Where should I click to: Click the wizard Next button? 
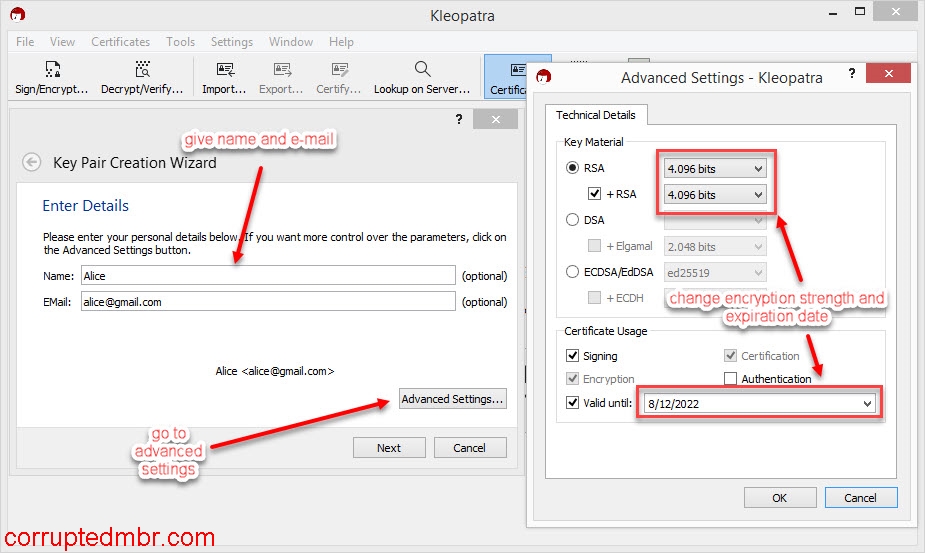point(389,448)
